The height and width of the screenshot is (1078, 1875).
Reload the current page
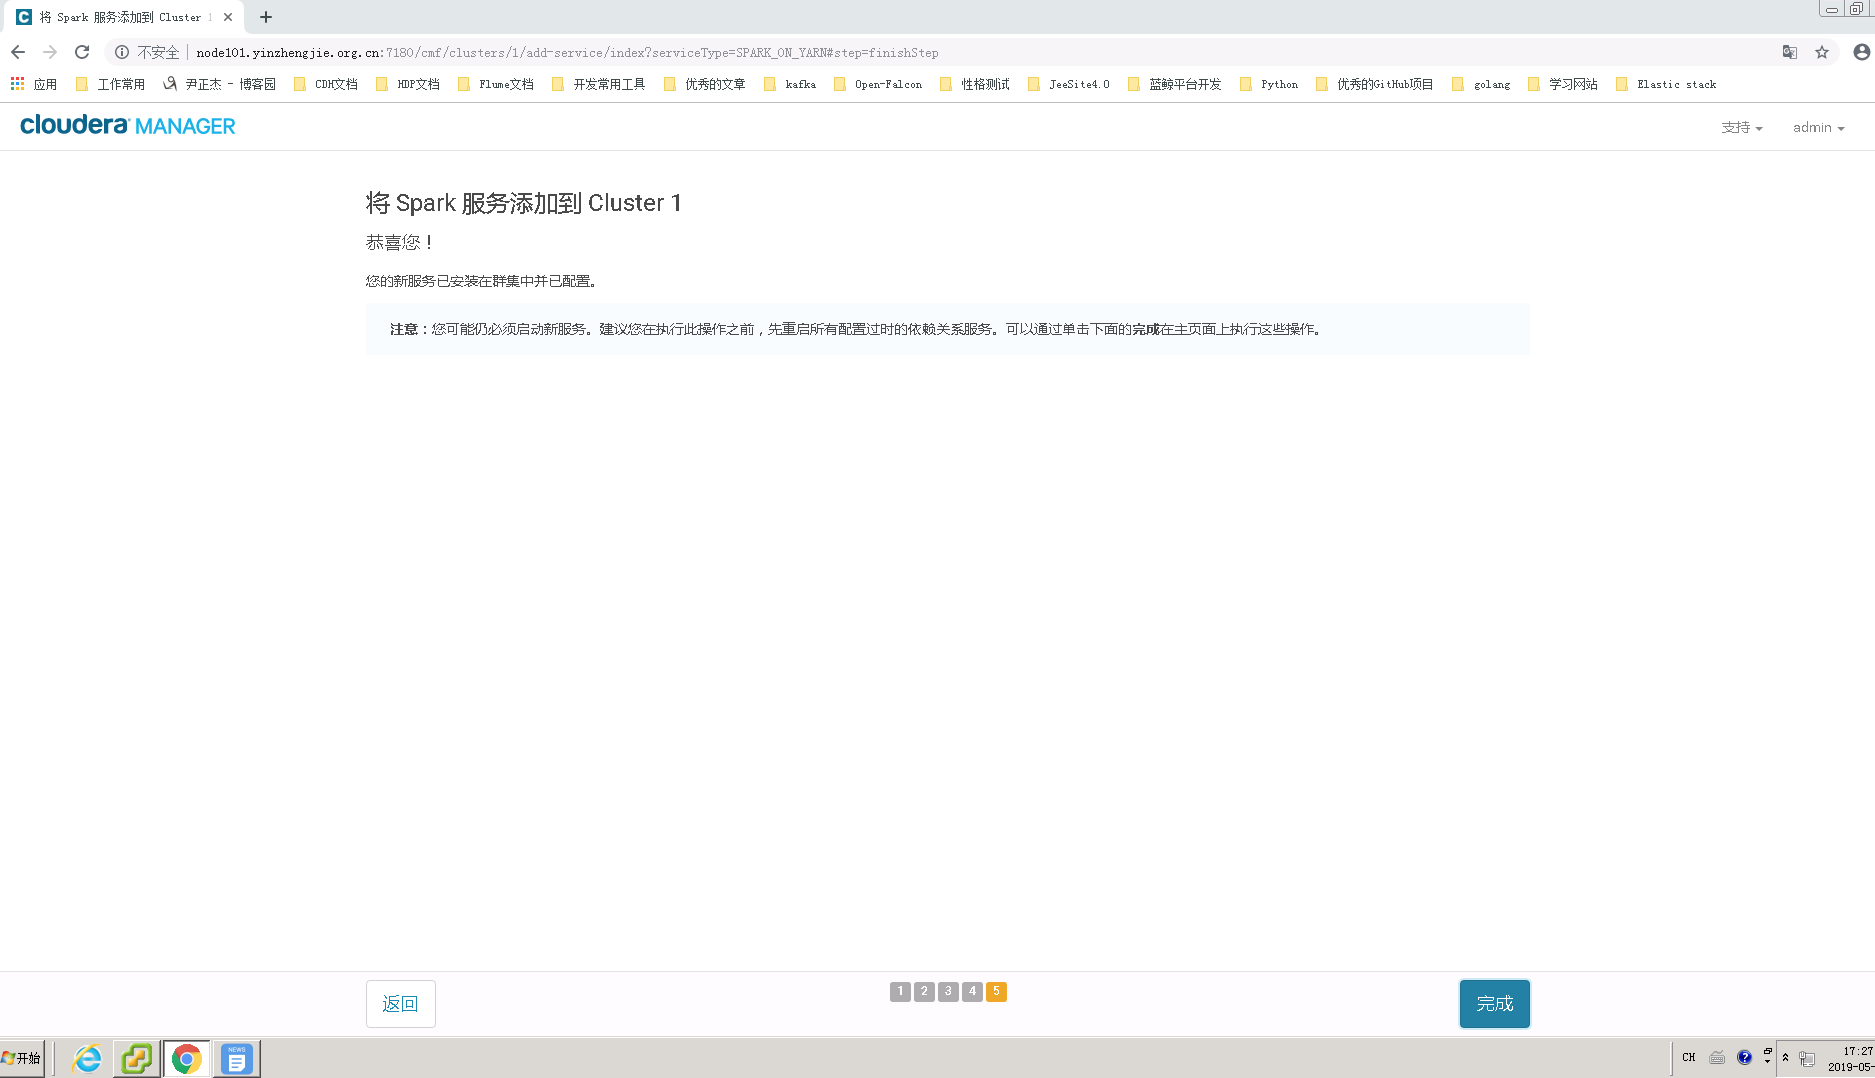[81, 52]
